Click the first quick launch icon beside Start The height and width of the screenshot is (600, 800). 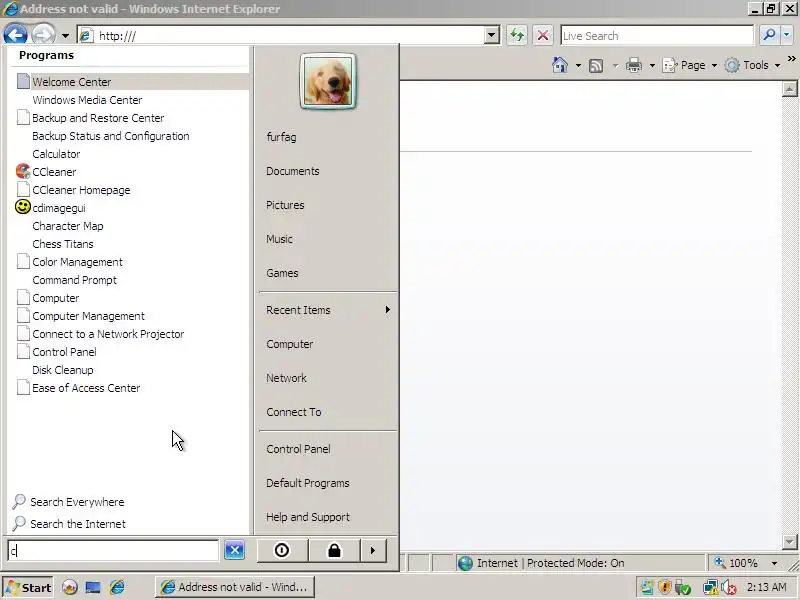(70, 587)
